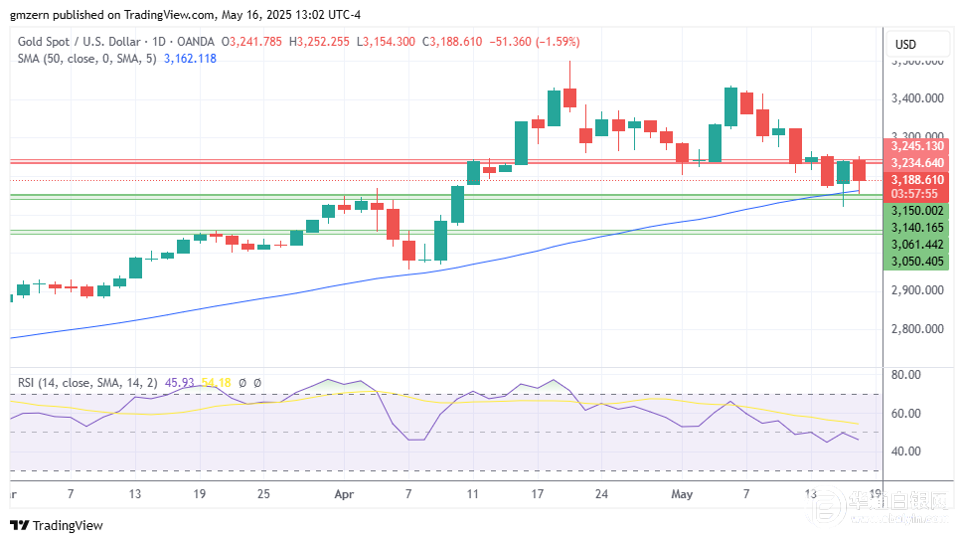This screenshot has height=544, width=964.
Task: Click the SMA value 3,162.118
Action: coord(188,58)
